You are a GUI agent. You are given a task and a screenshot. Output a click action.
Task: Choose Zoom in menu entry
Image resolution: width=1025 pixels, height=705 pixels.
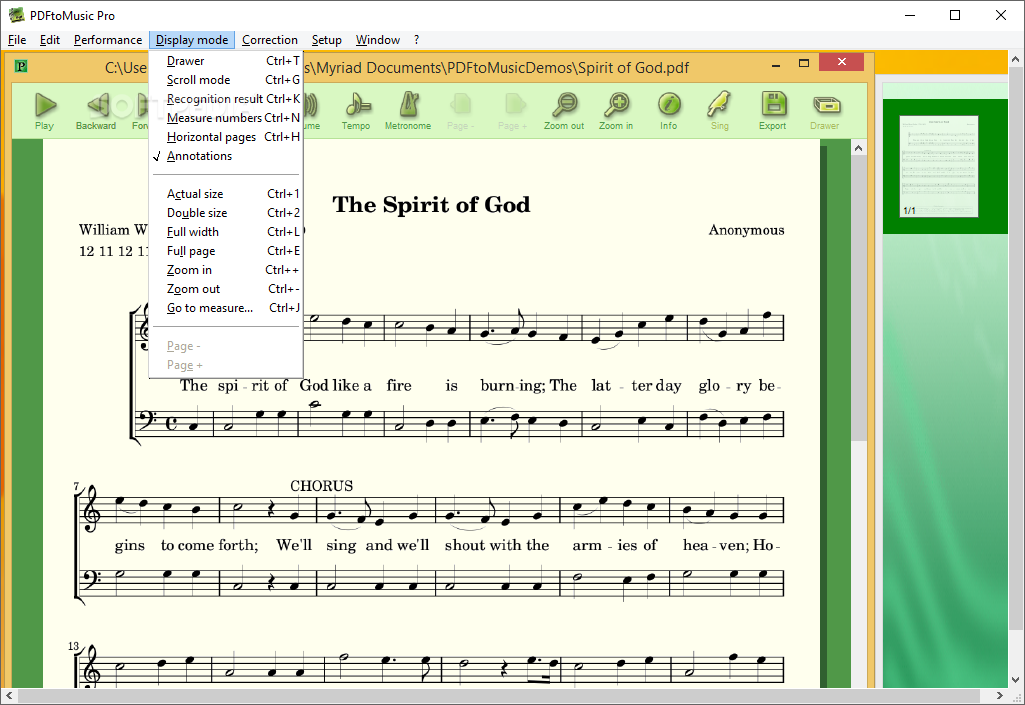(x=226, y=269)
